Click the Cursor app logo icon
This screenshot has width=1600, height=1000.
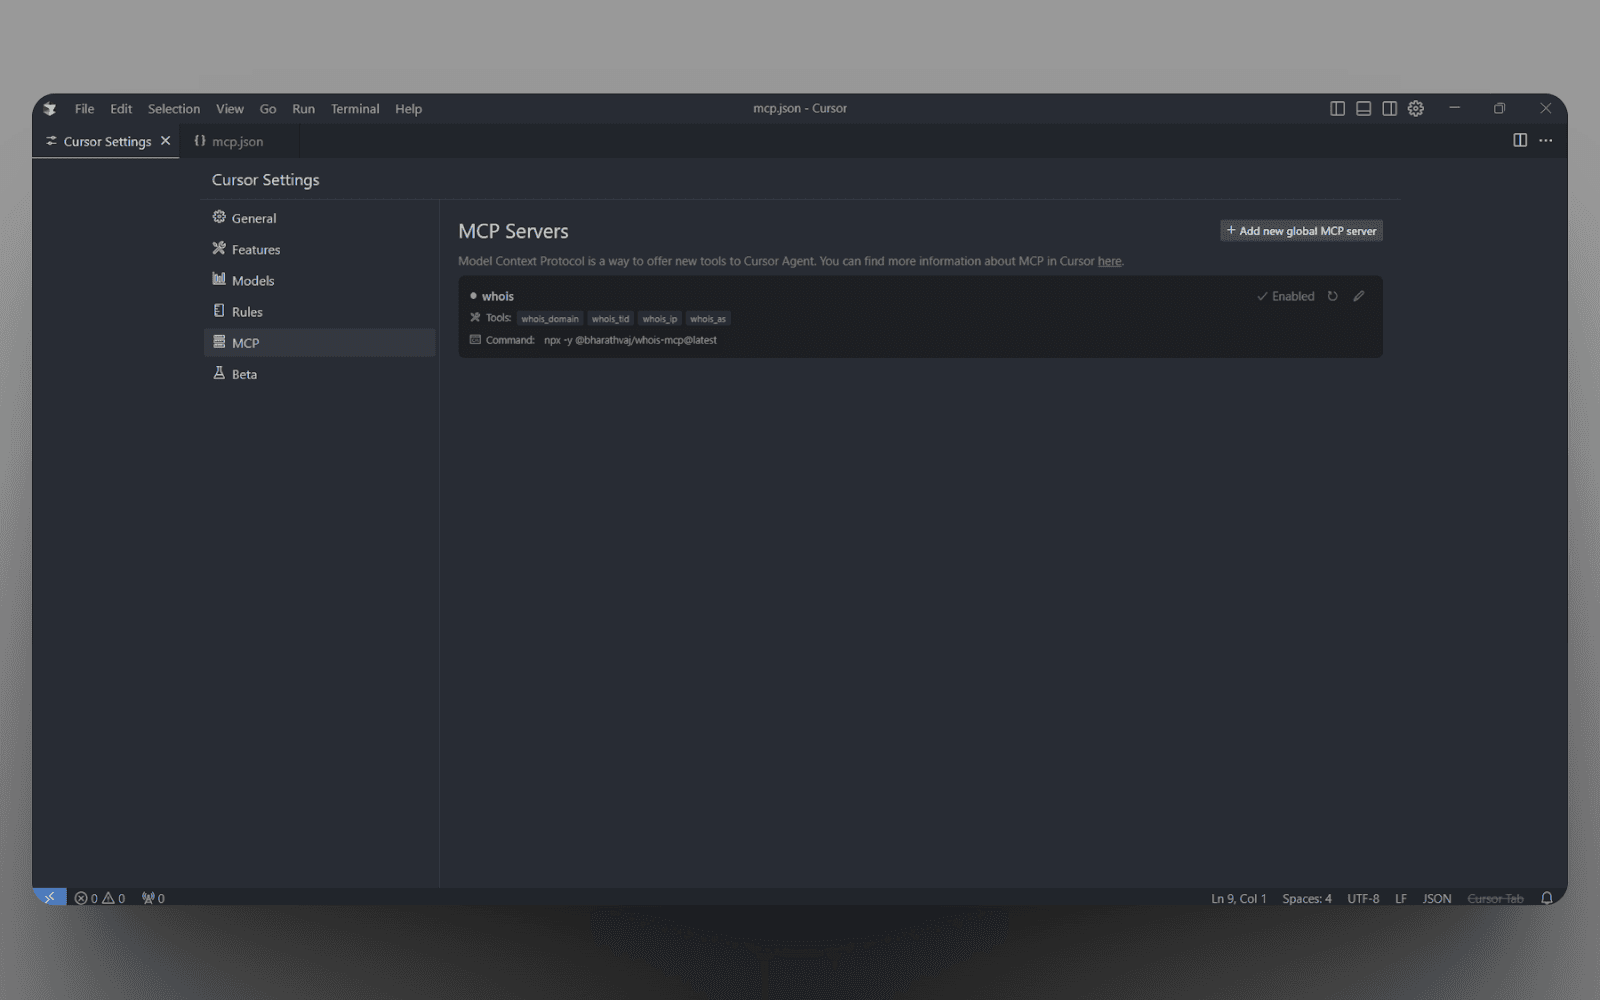(x=50, y=109)
